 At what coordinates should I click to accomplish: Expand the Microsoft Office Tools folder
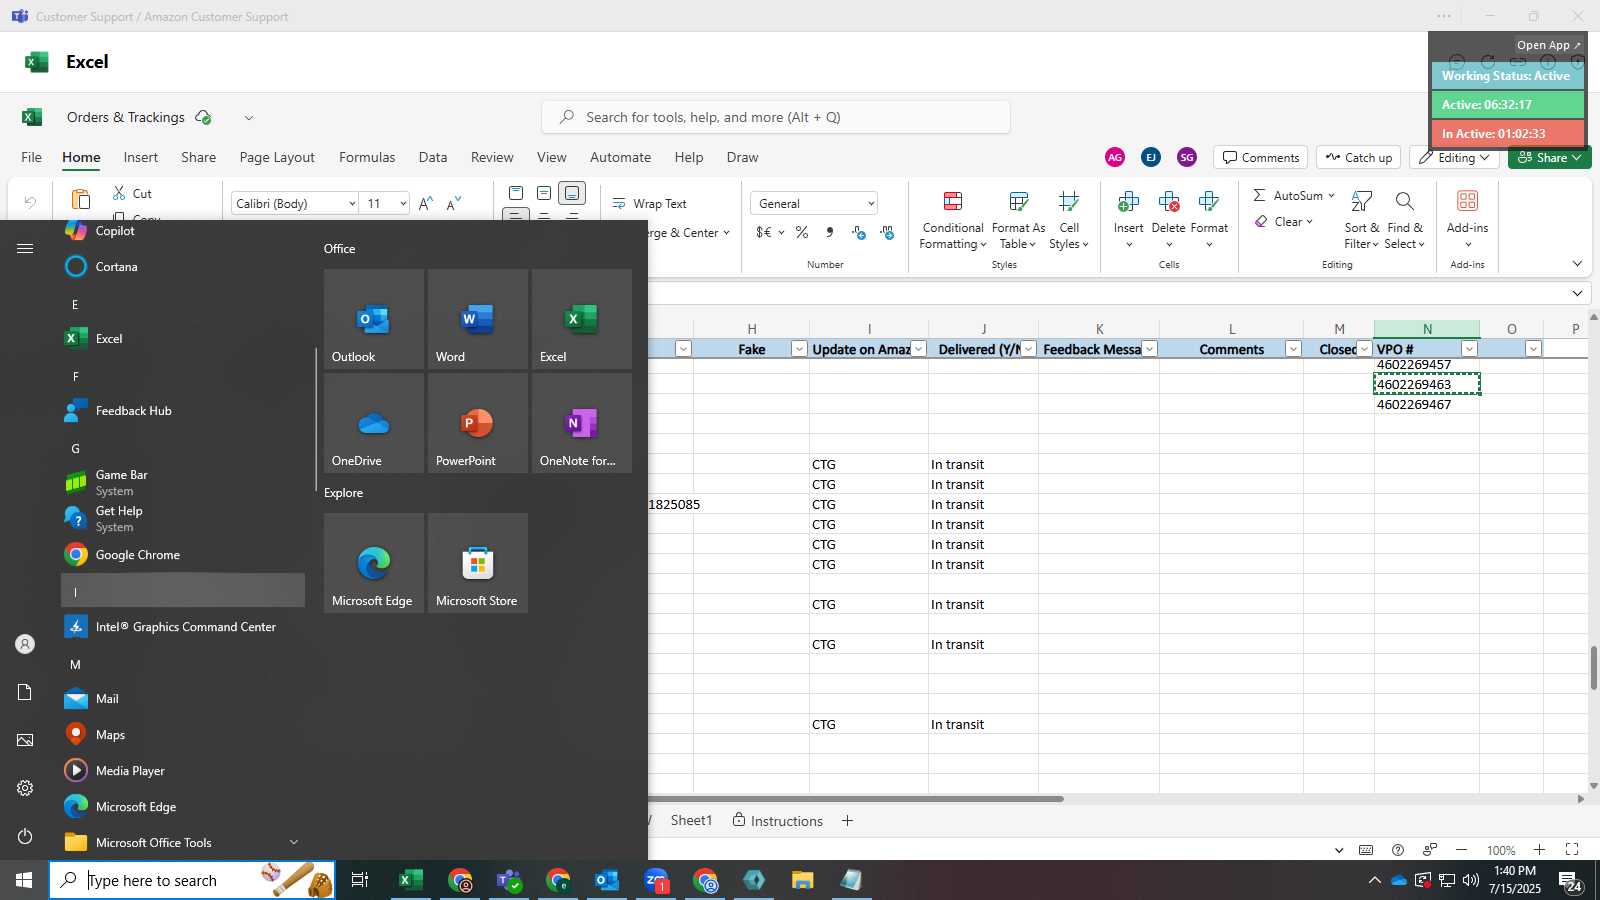click(x=183, y=842)
